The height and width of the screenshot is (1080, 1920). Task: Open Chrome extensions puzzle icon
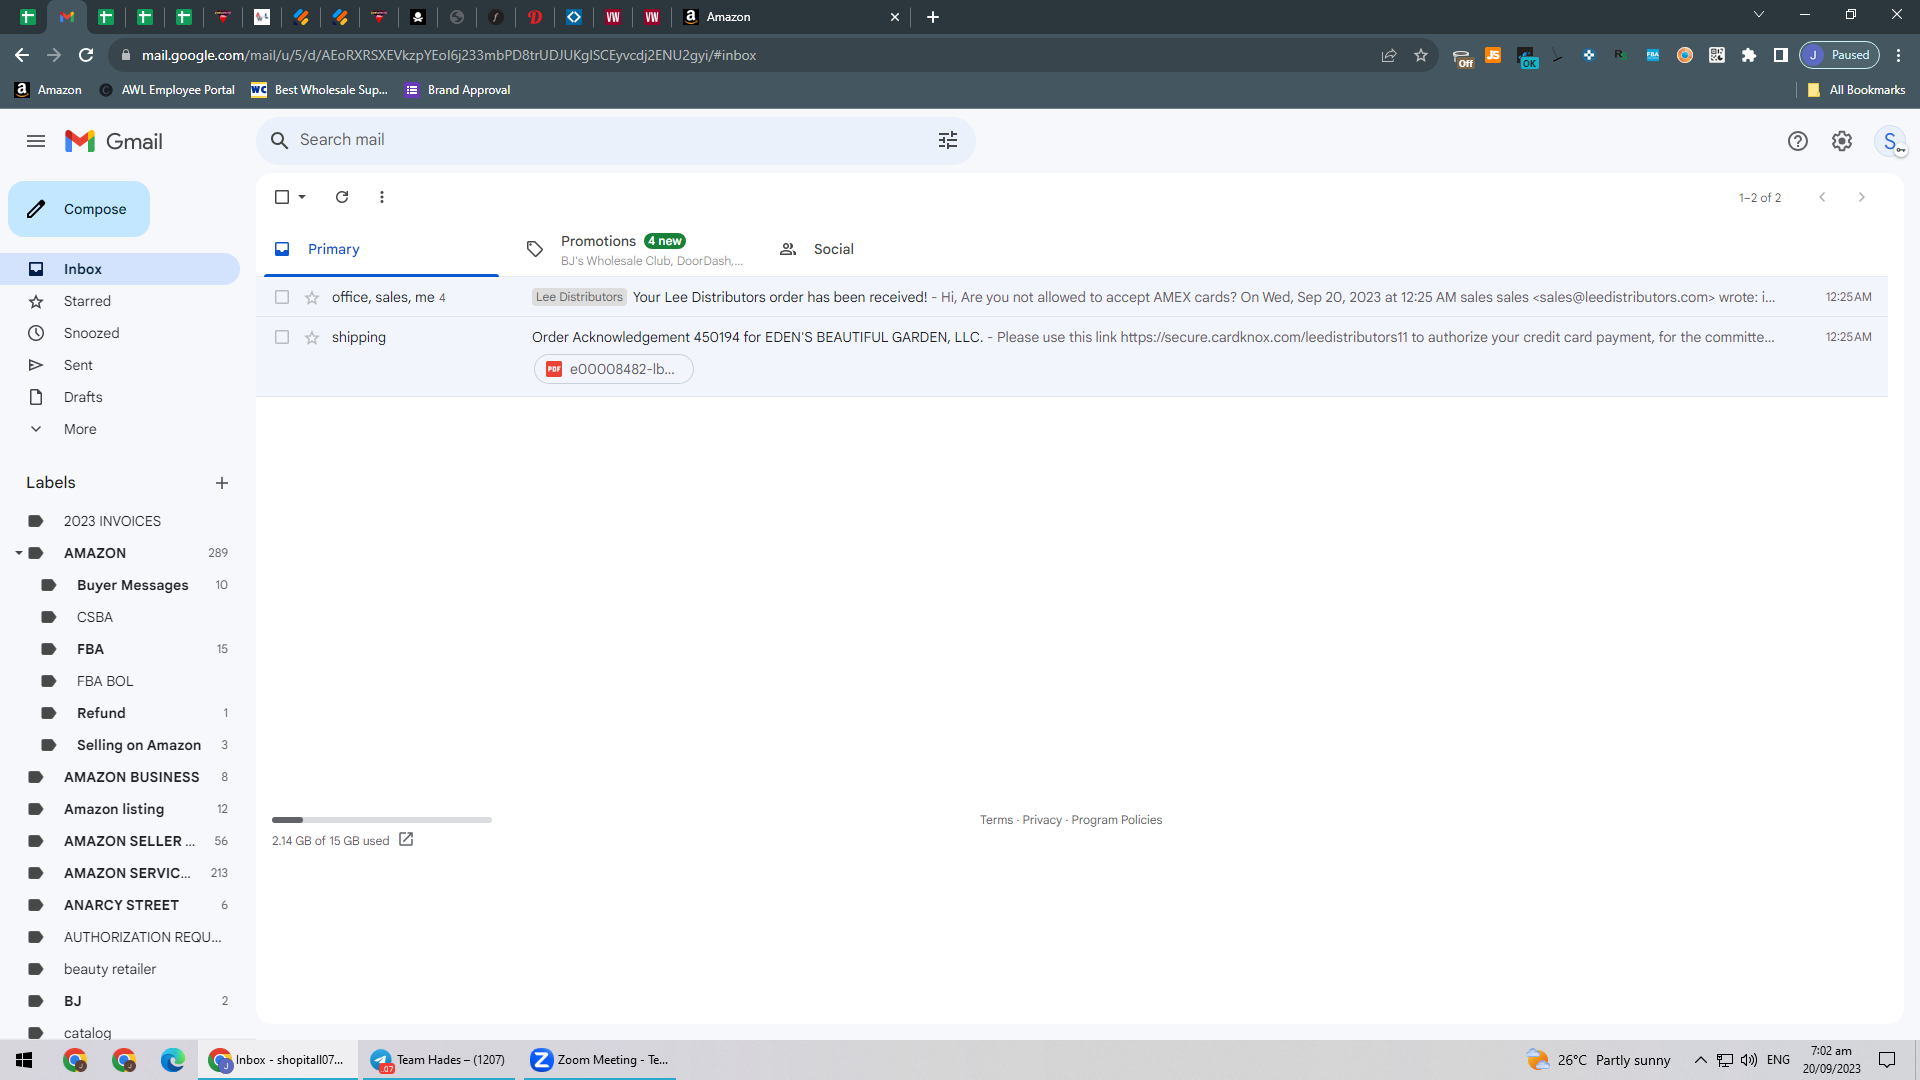(x=1749, y=55)
